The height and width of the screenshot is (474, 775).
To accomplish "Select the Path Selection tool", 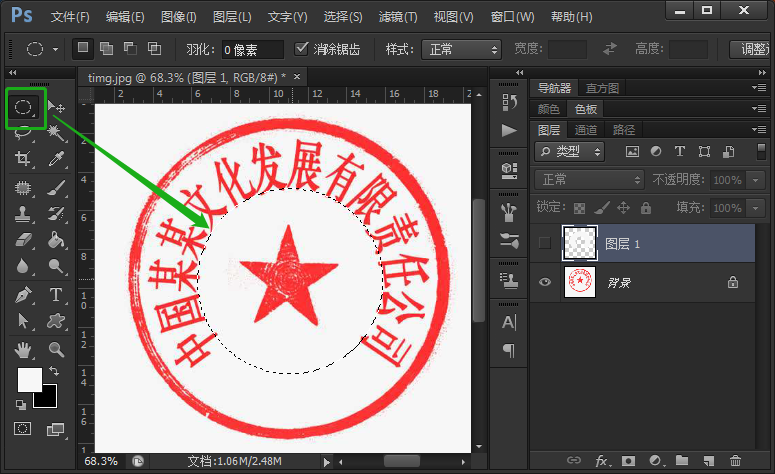I will pyautogui.click(x=23, y=321).
